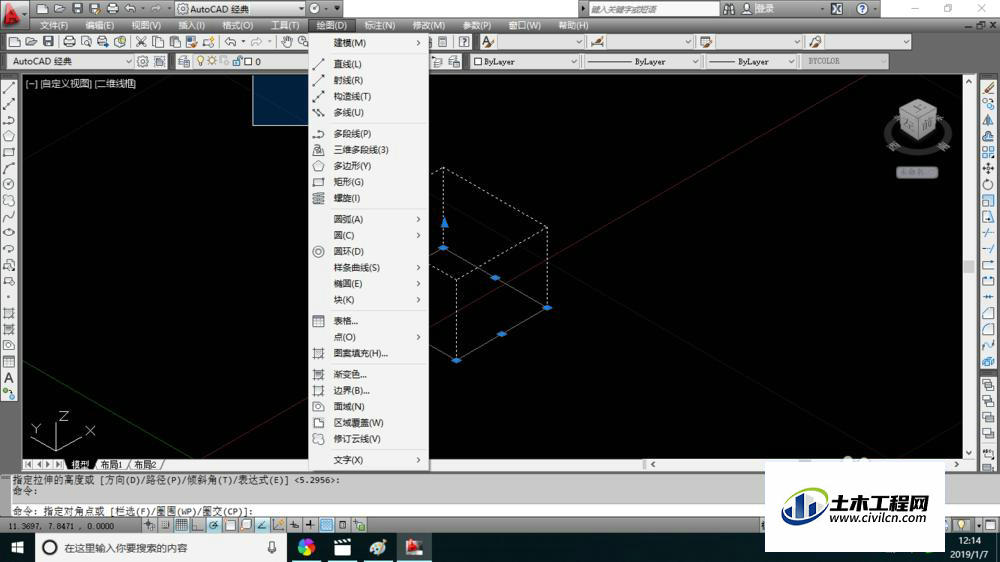Click Erase tool in right modify toolbar

tap(988, 88)
